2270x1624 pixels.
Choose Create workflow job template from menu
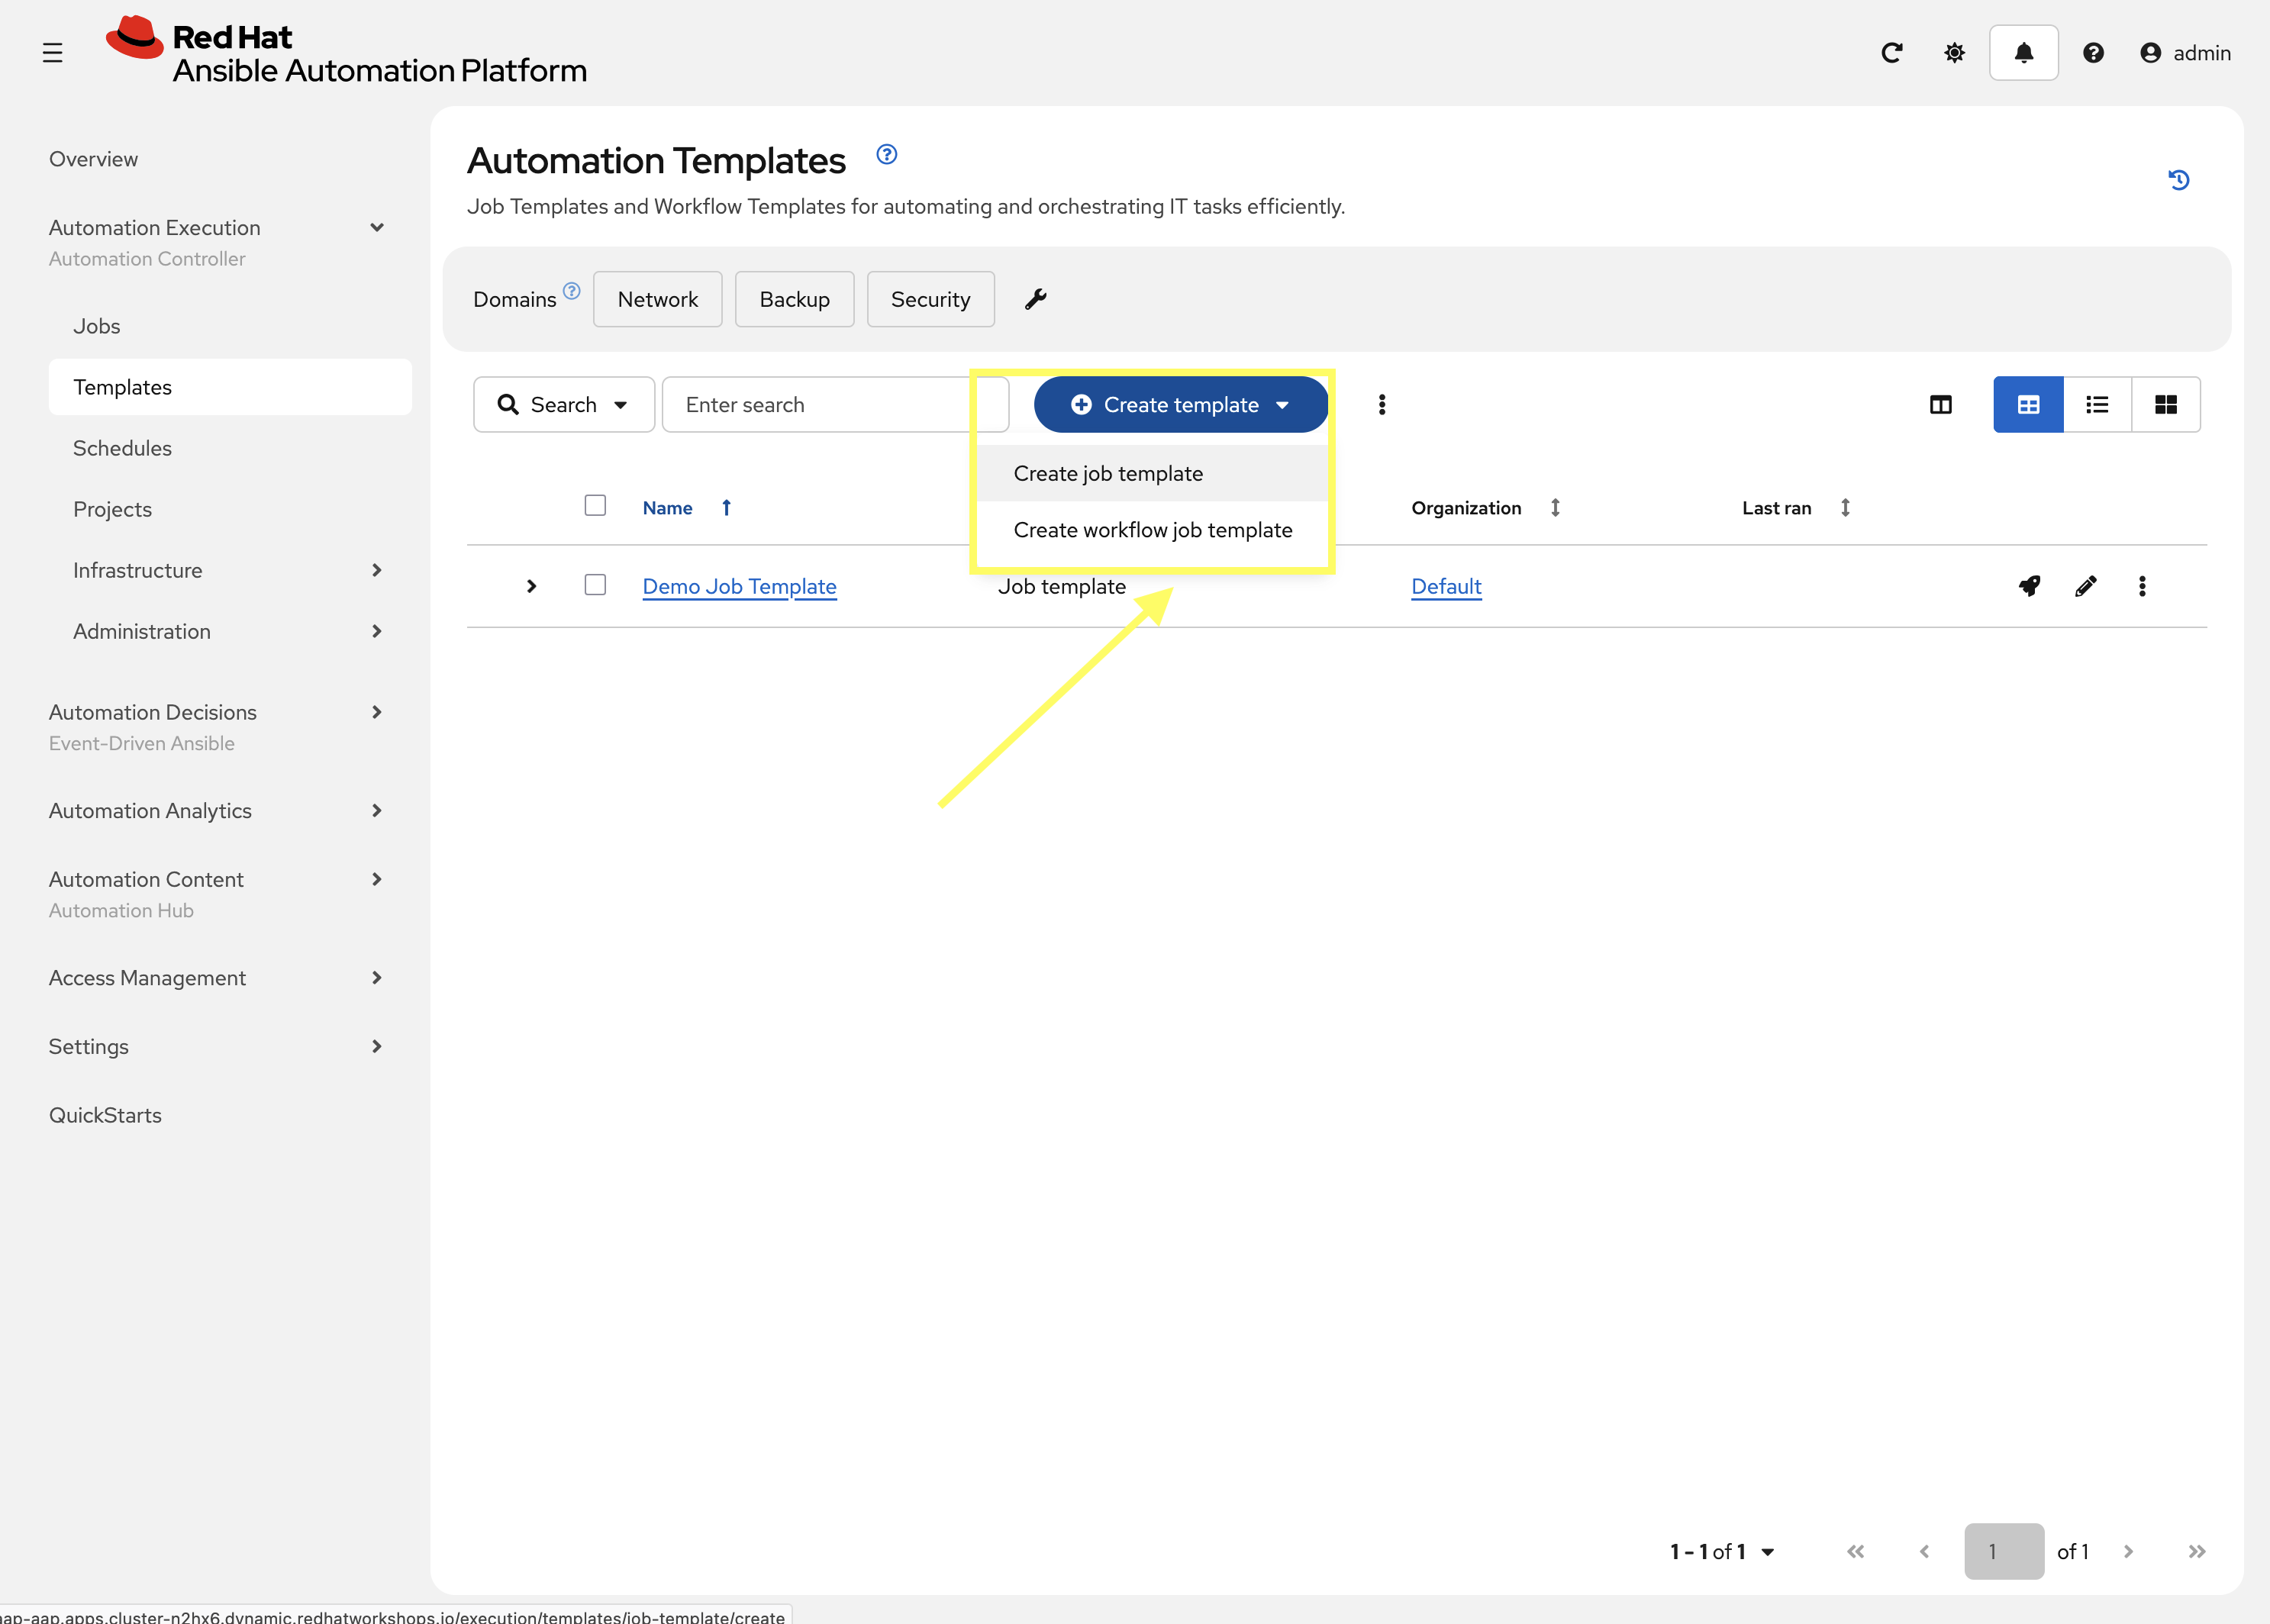coord(1152,530)
